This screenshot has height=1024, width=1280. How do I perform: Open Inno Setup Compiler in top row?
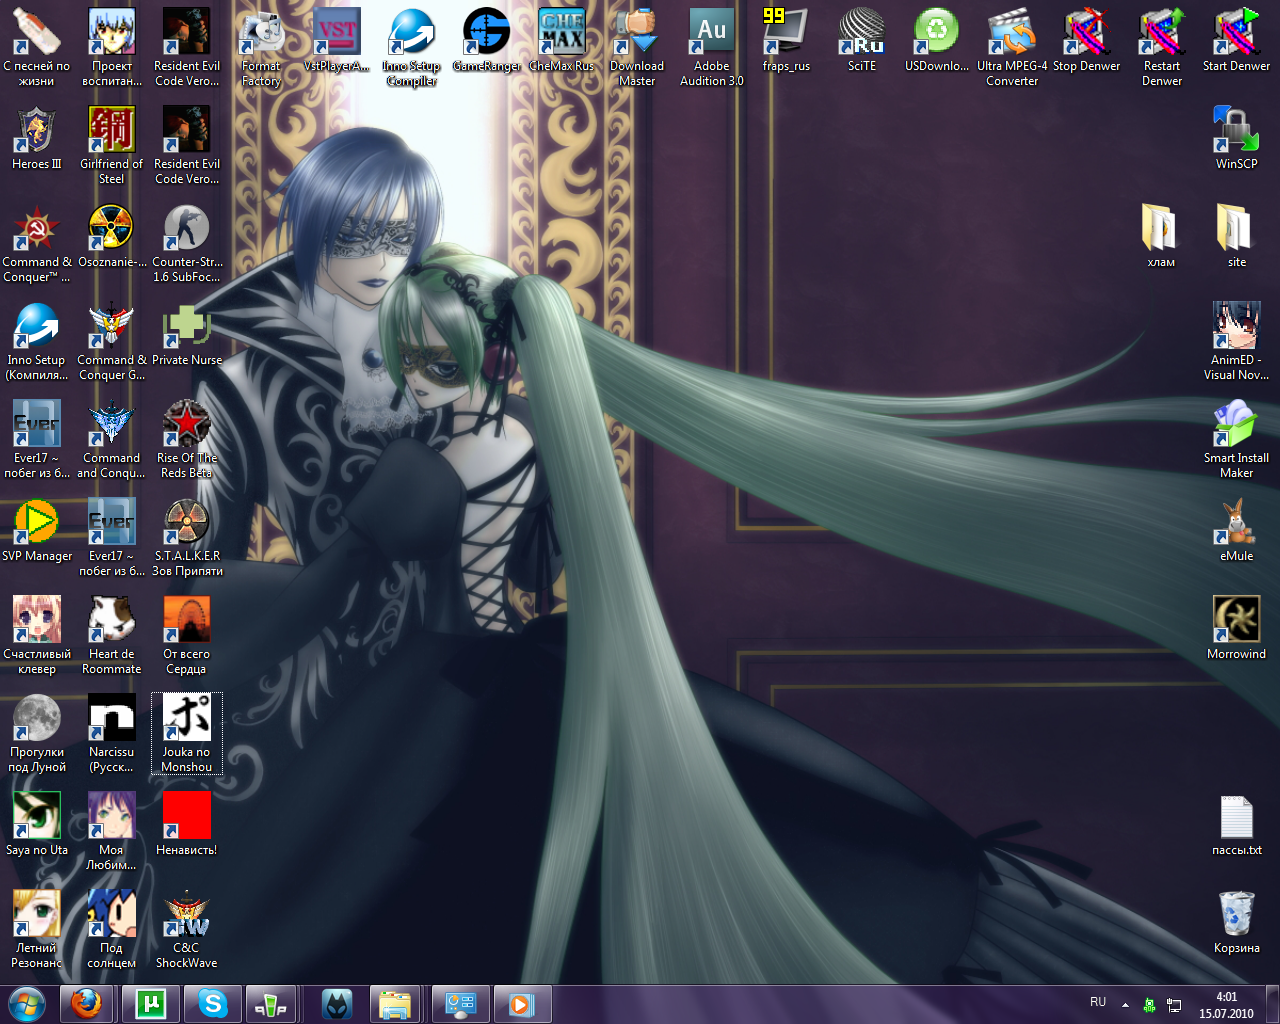pos(411,47)
